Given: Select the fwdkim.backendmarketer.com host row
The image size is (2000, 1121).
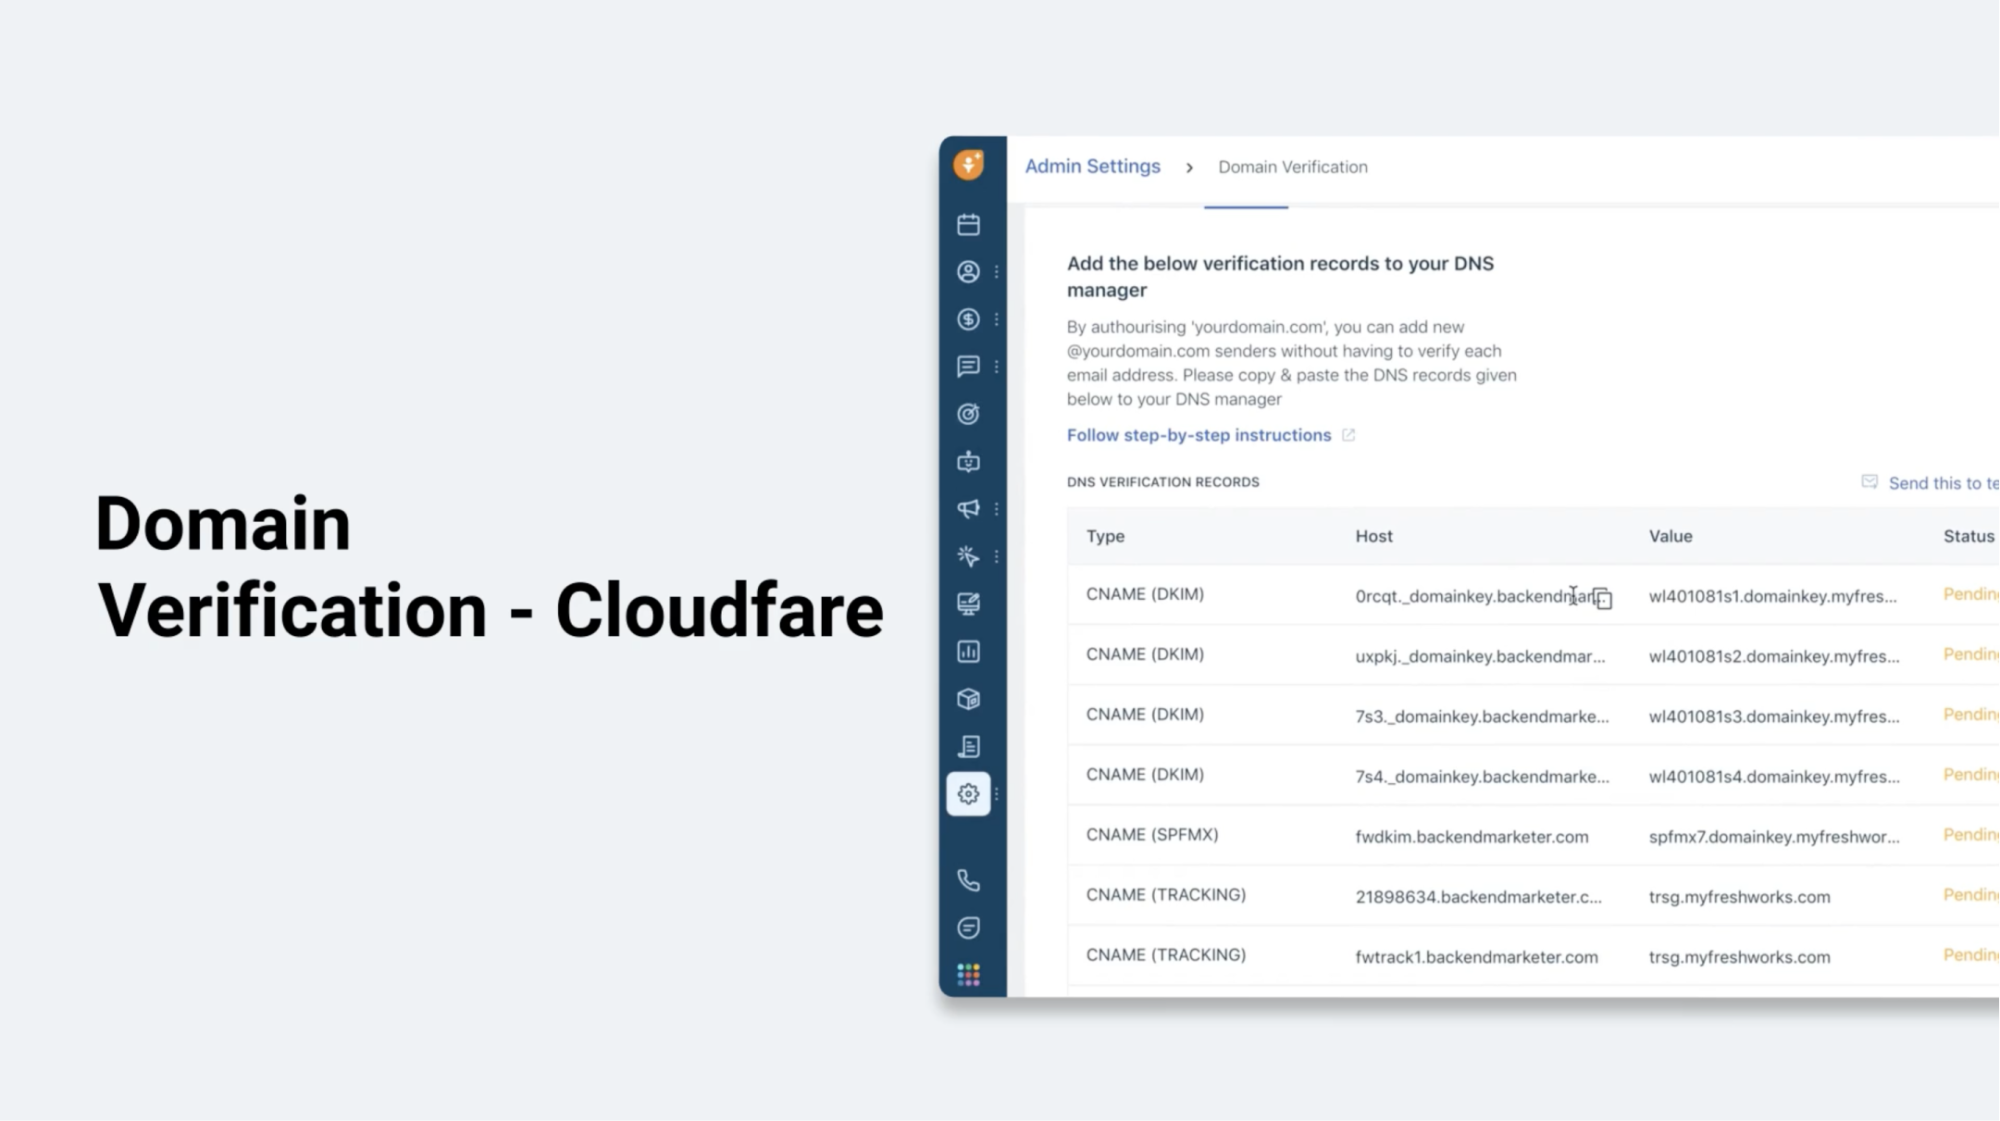Looking at the screenshot, I should [1471, 837].
